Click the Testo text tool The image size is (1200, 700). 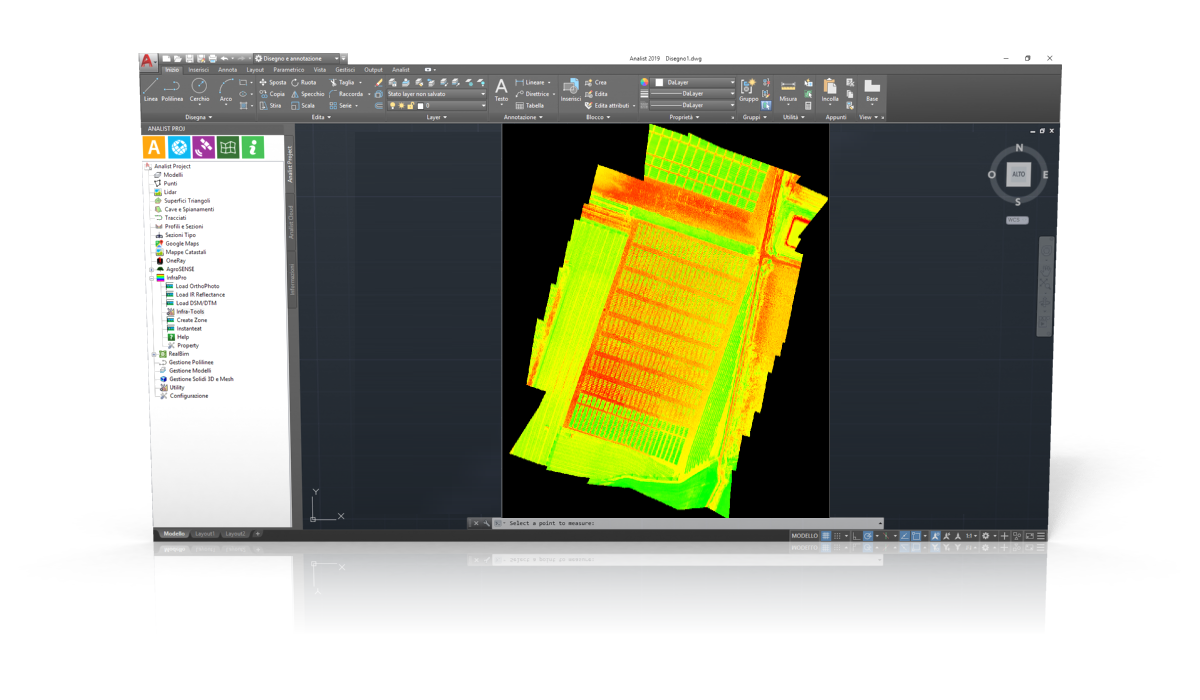tap(501, 91)
